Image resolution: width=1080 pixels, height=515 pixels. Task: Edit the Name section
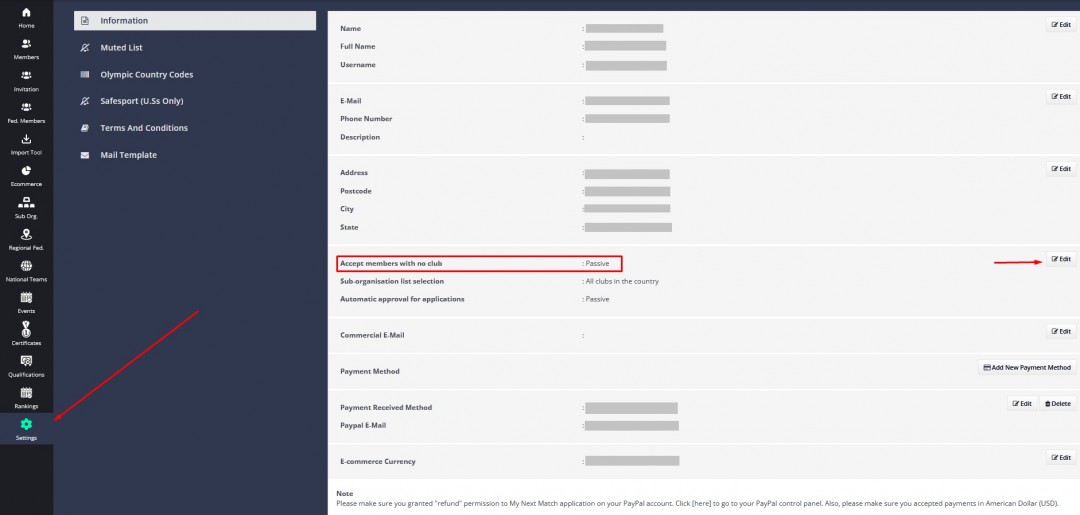(1061, 25)
